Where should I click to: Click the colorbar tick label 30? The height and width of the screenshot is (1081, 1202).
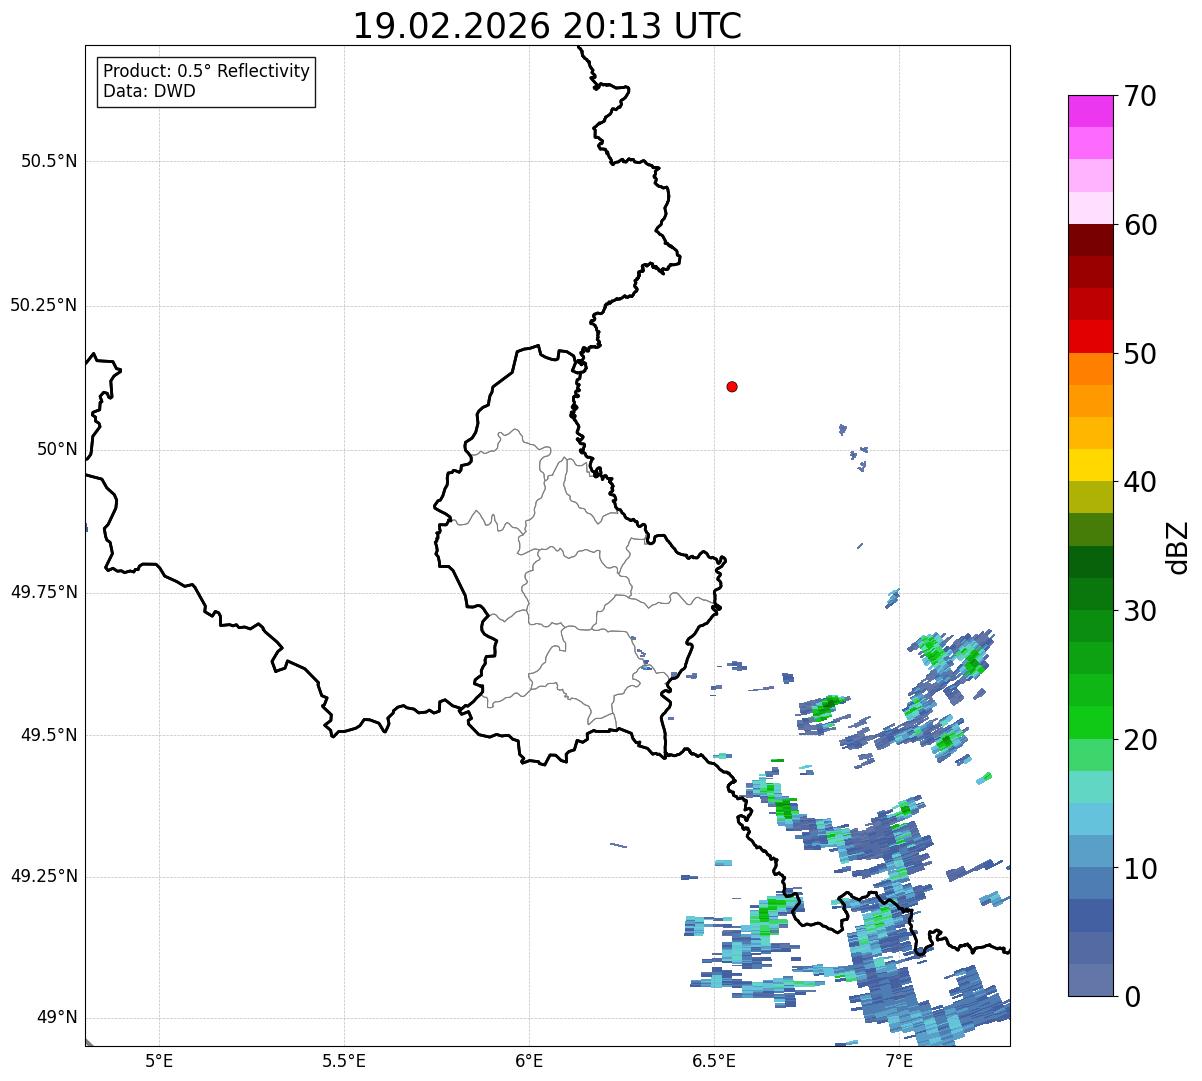(x=1140, y=611)
